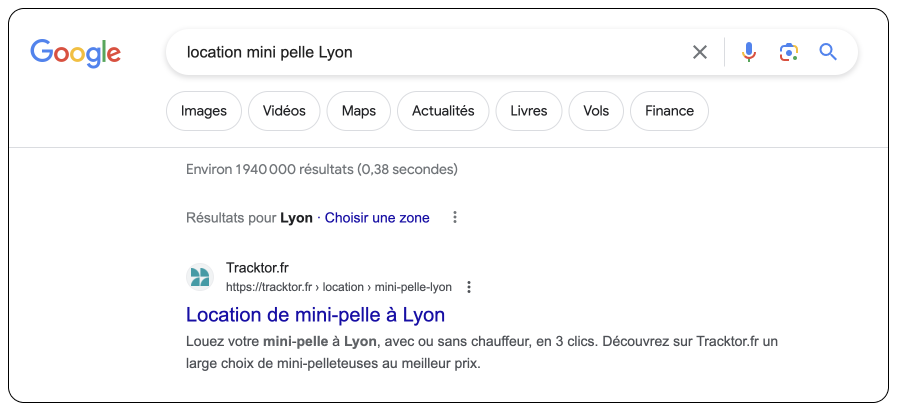Open three-dot menu next to tracktor.fr URL

coord(469,287)
